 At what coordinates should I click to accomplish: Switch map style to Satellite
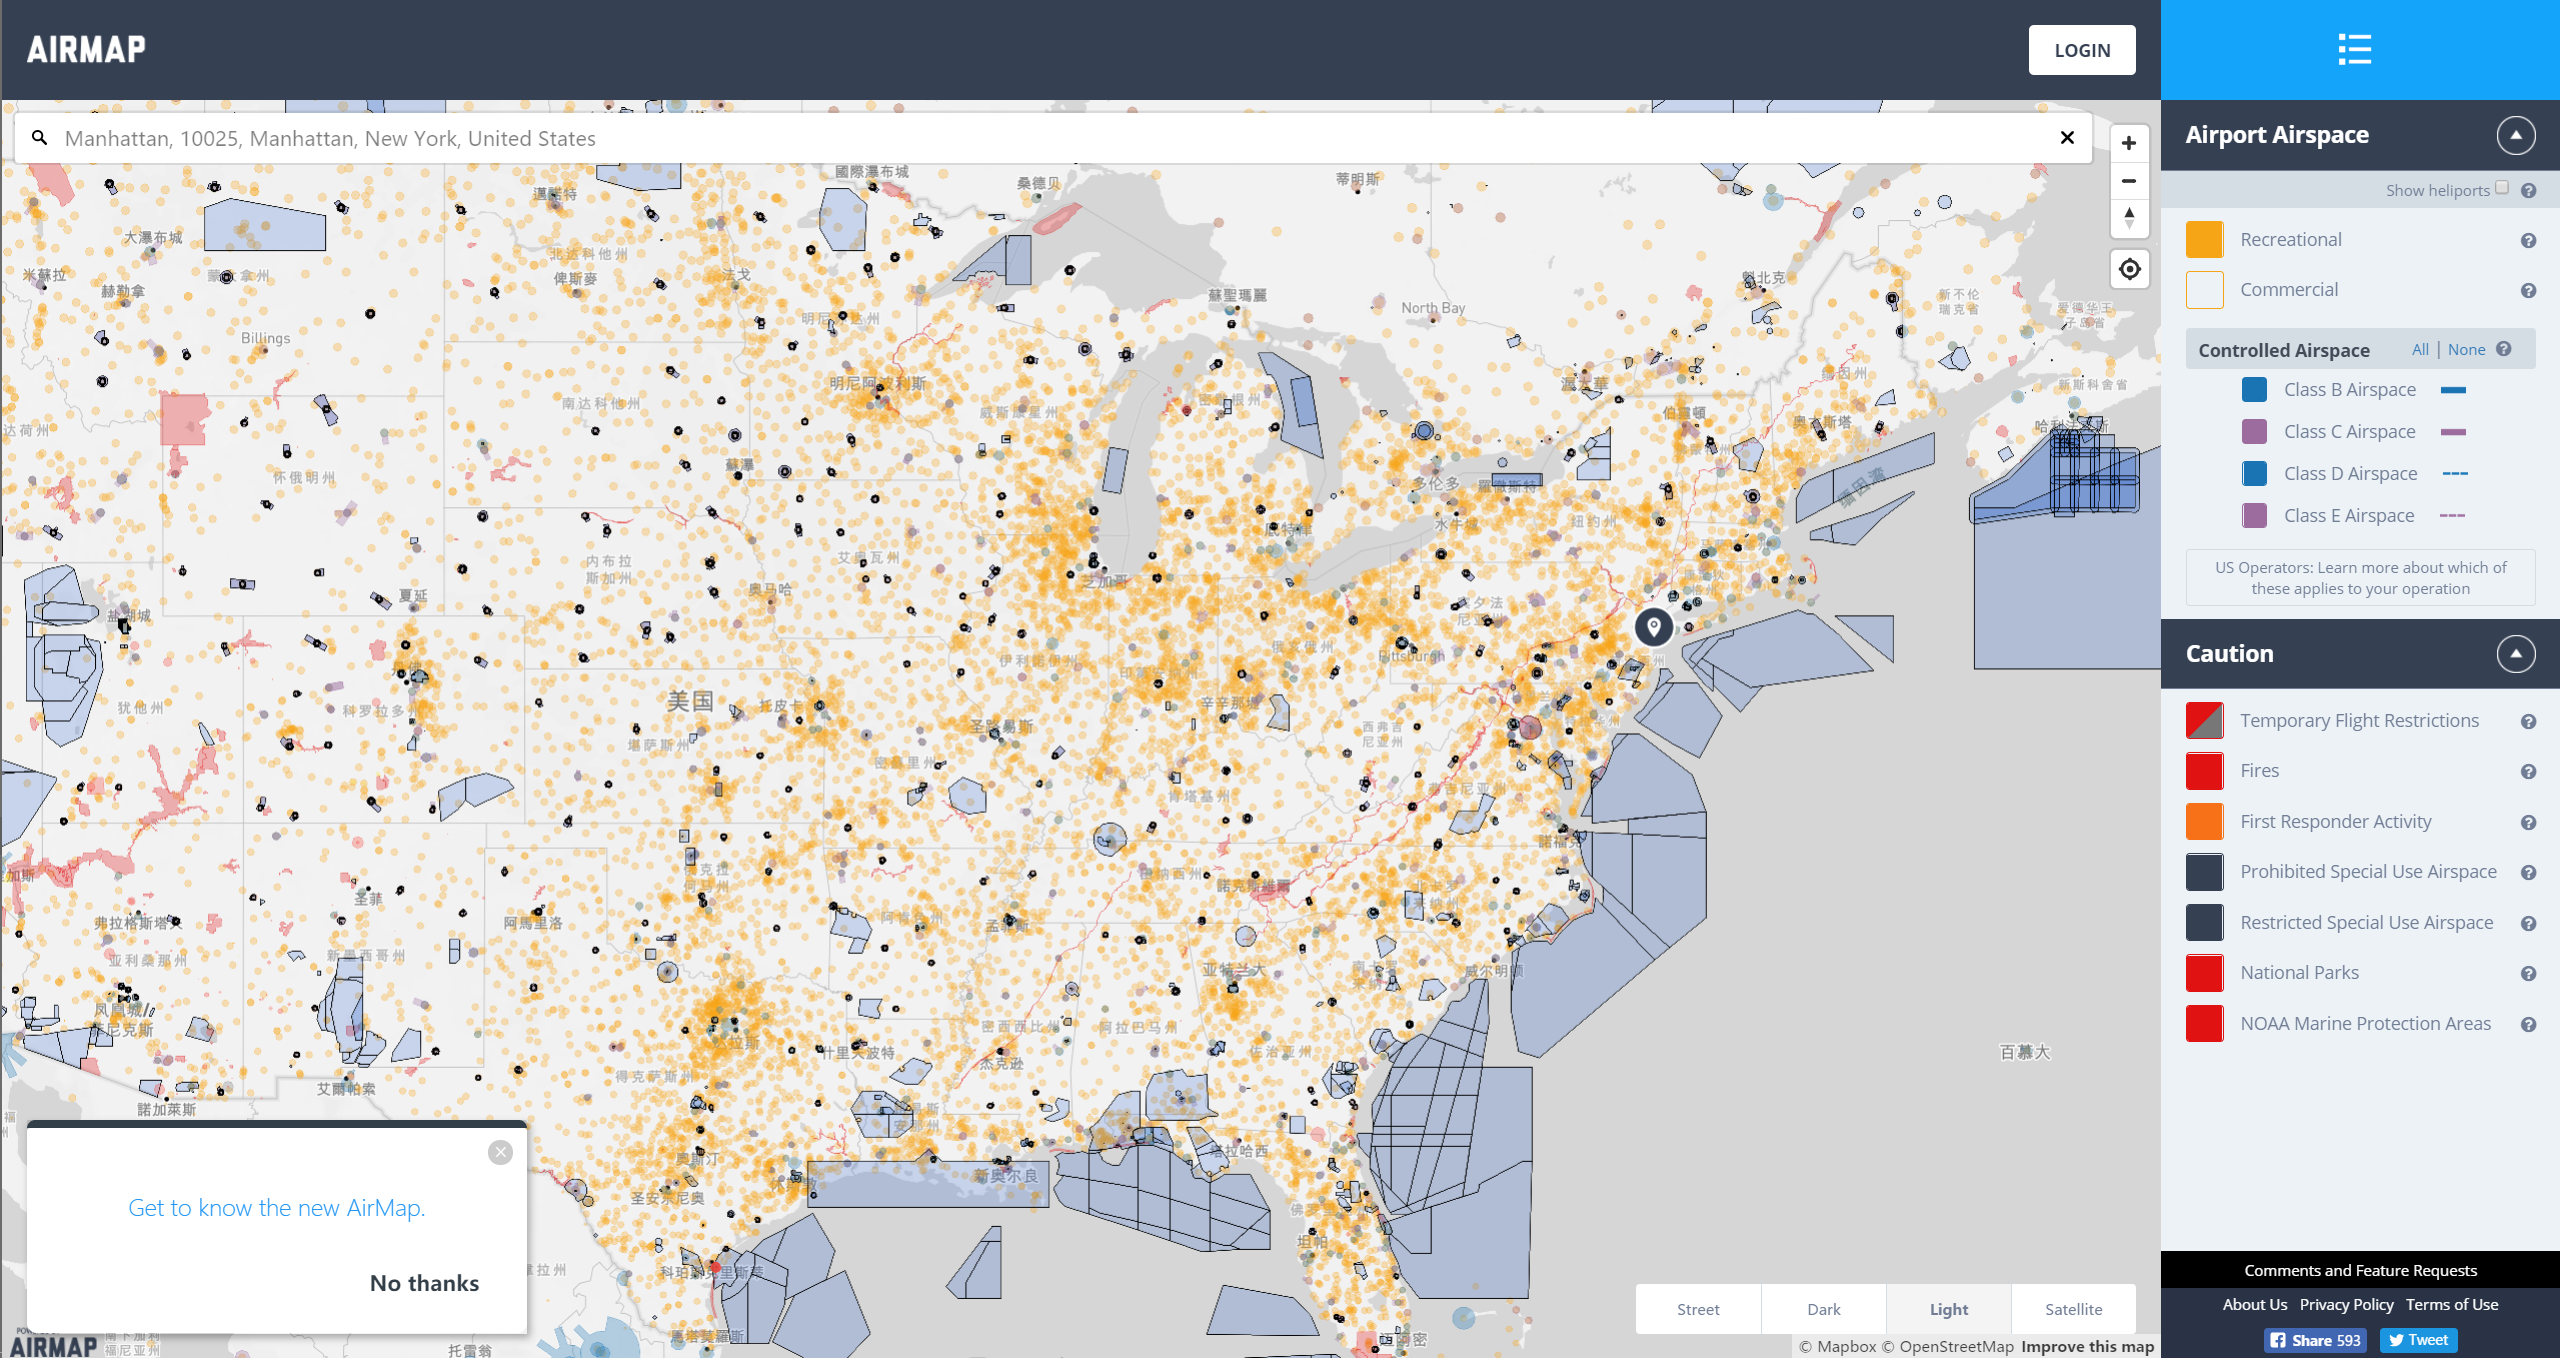pos(2073,1309)
